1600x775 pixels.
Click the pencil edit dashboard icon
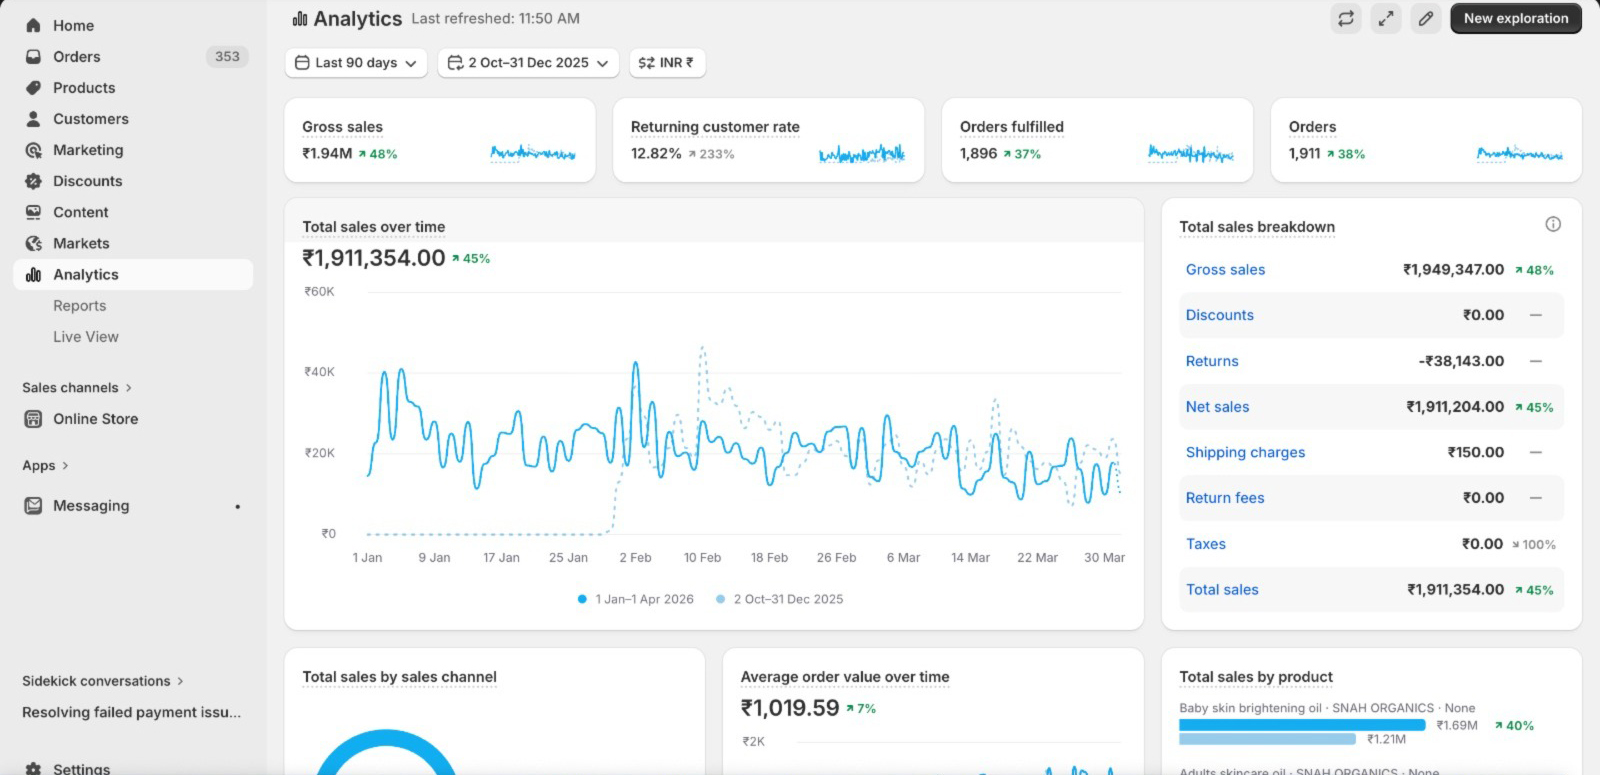pyautogui.click(x=1426, y=18)
